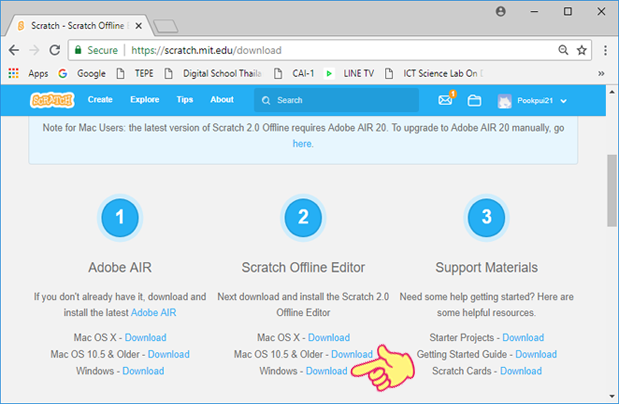Show more bookmarks with the double chevron

coord(601,73)
